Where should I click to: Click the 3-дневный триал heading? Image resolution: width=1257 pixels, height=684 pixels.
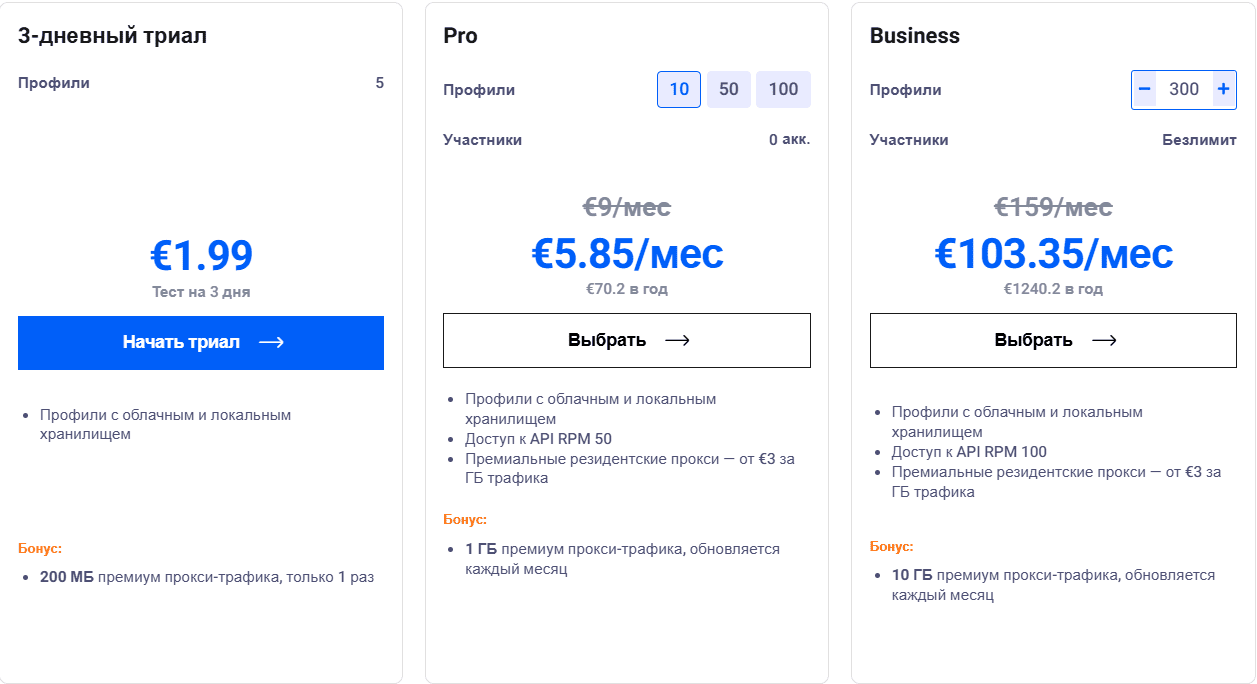pyautogui.click(x=113, y=36)
